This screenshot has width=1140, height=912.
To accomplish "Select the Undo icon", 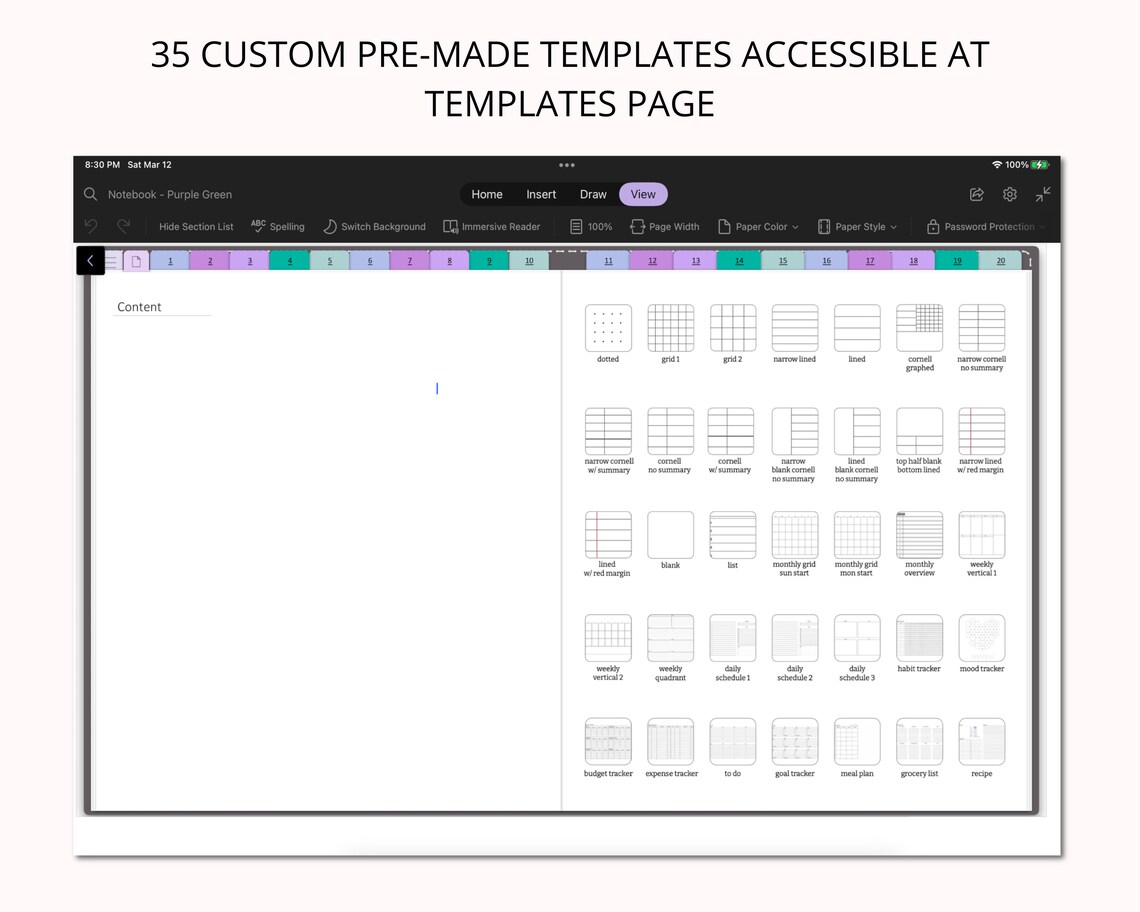I will 90,226.
